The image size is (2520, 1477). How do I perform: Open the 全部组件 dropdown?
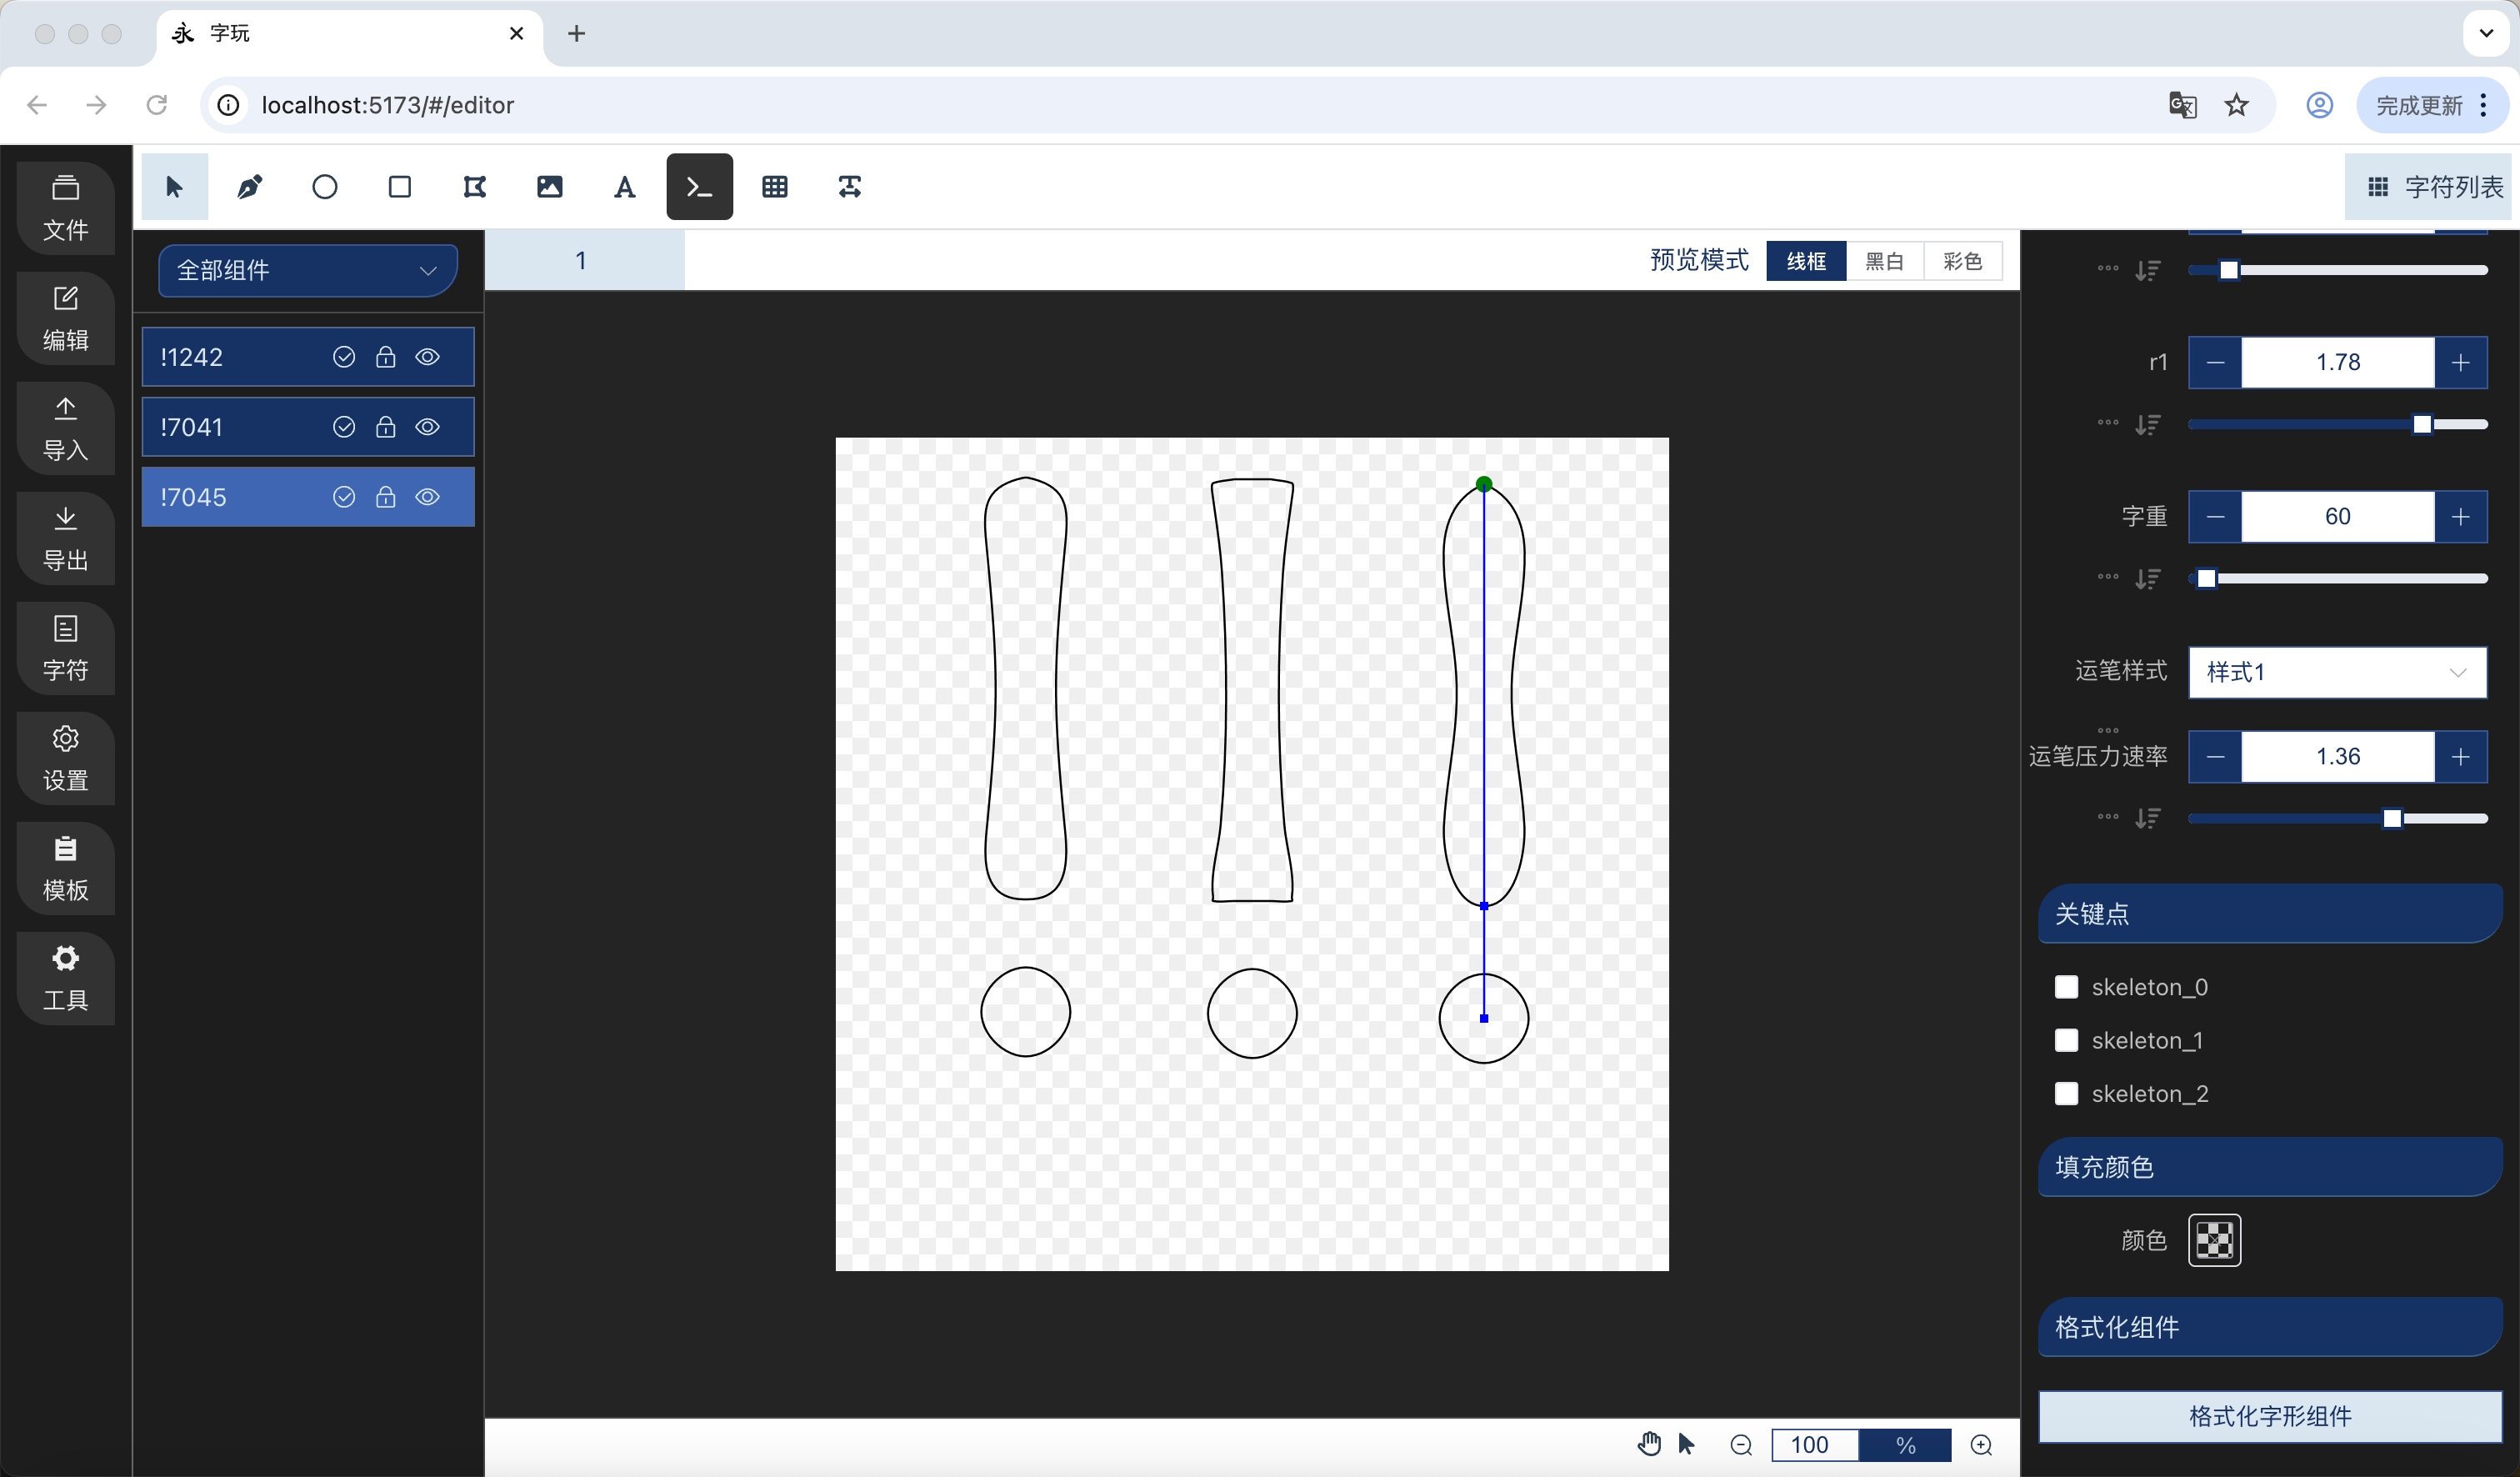308,270
